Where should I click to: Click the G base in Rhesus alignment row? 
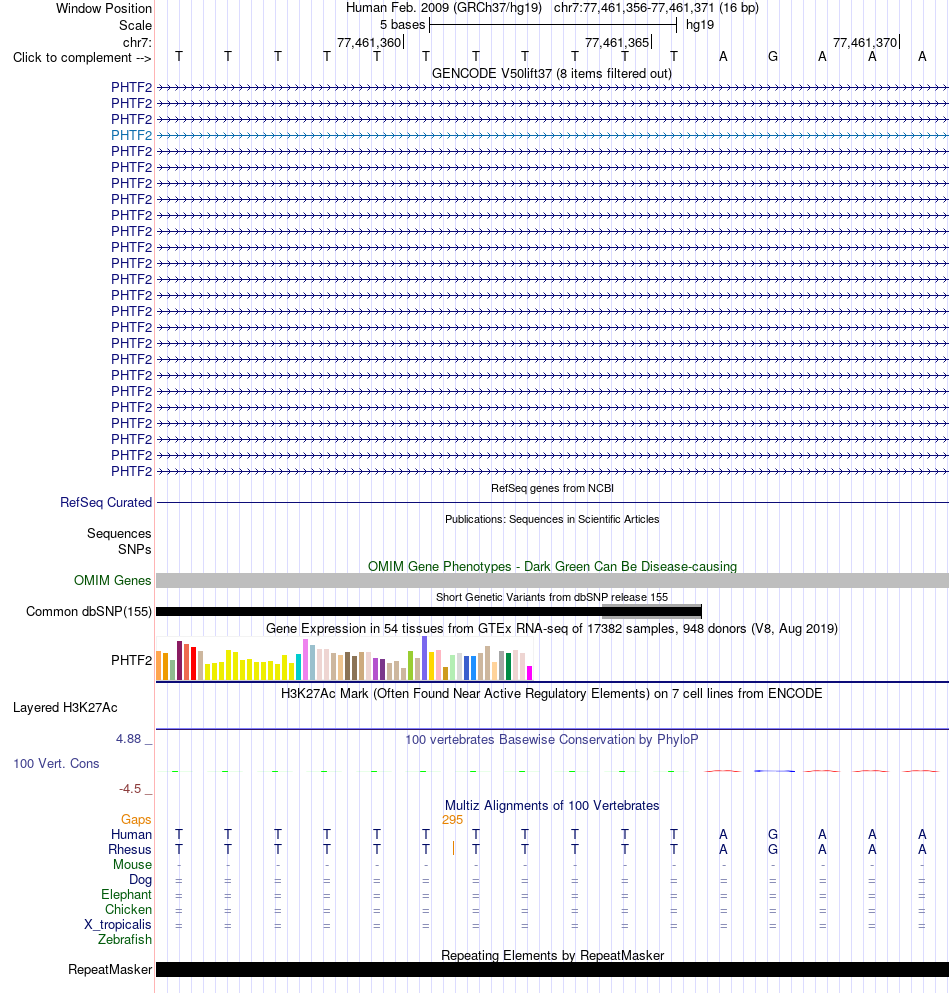[x=773, y=849]
